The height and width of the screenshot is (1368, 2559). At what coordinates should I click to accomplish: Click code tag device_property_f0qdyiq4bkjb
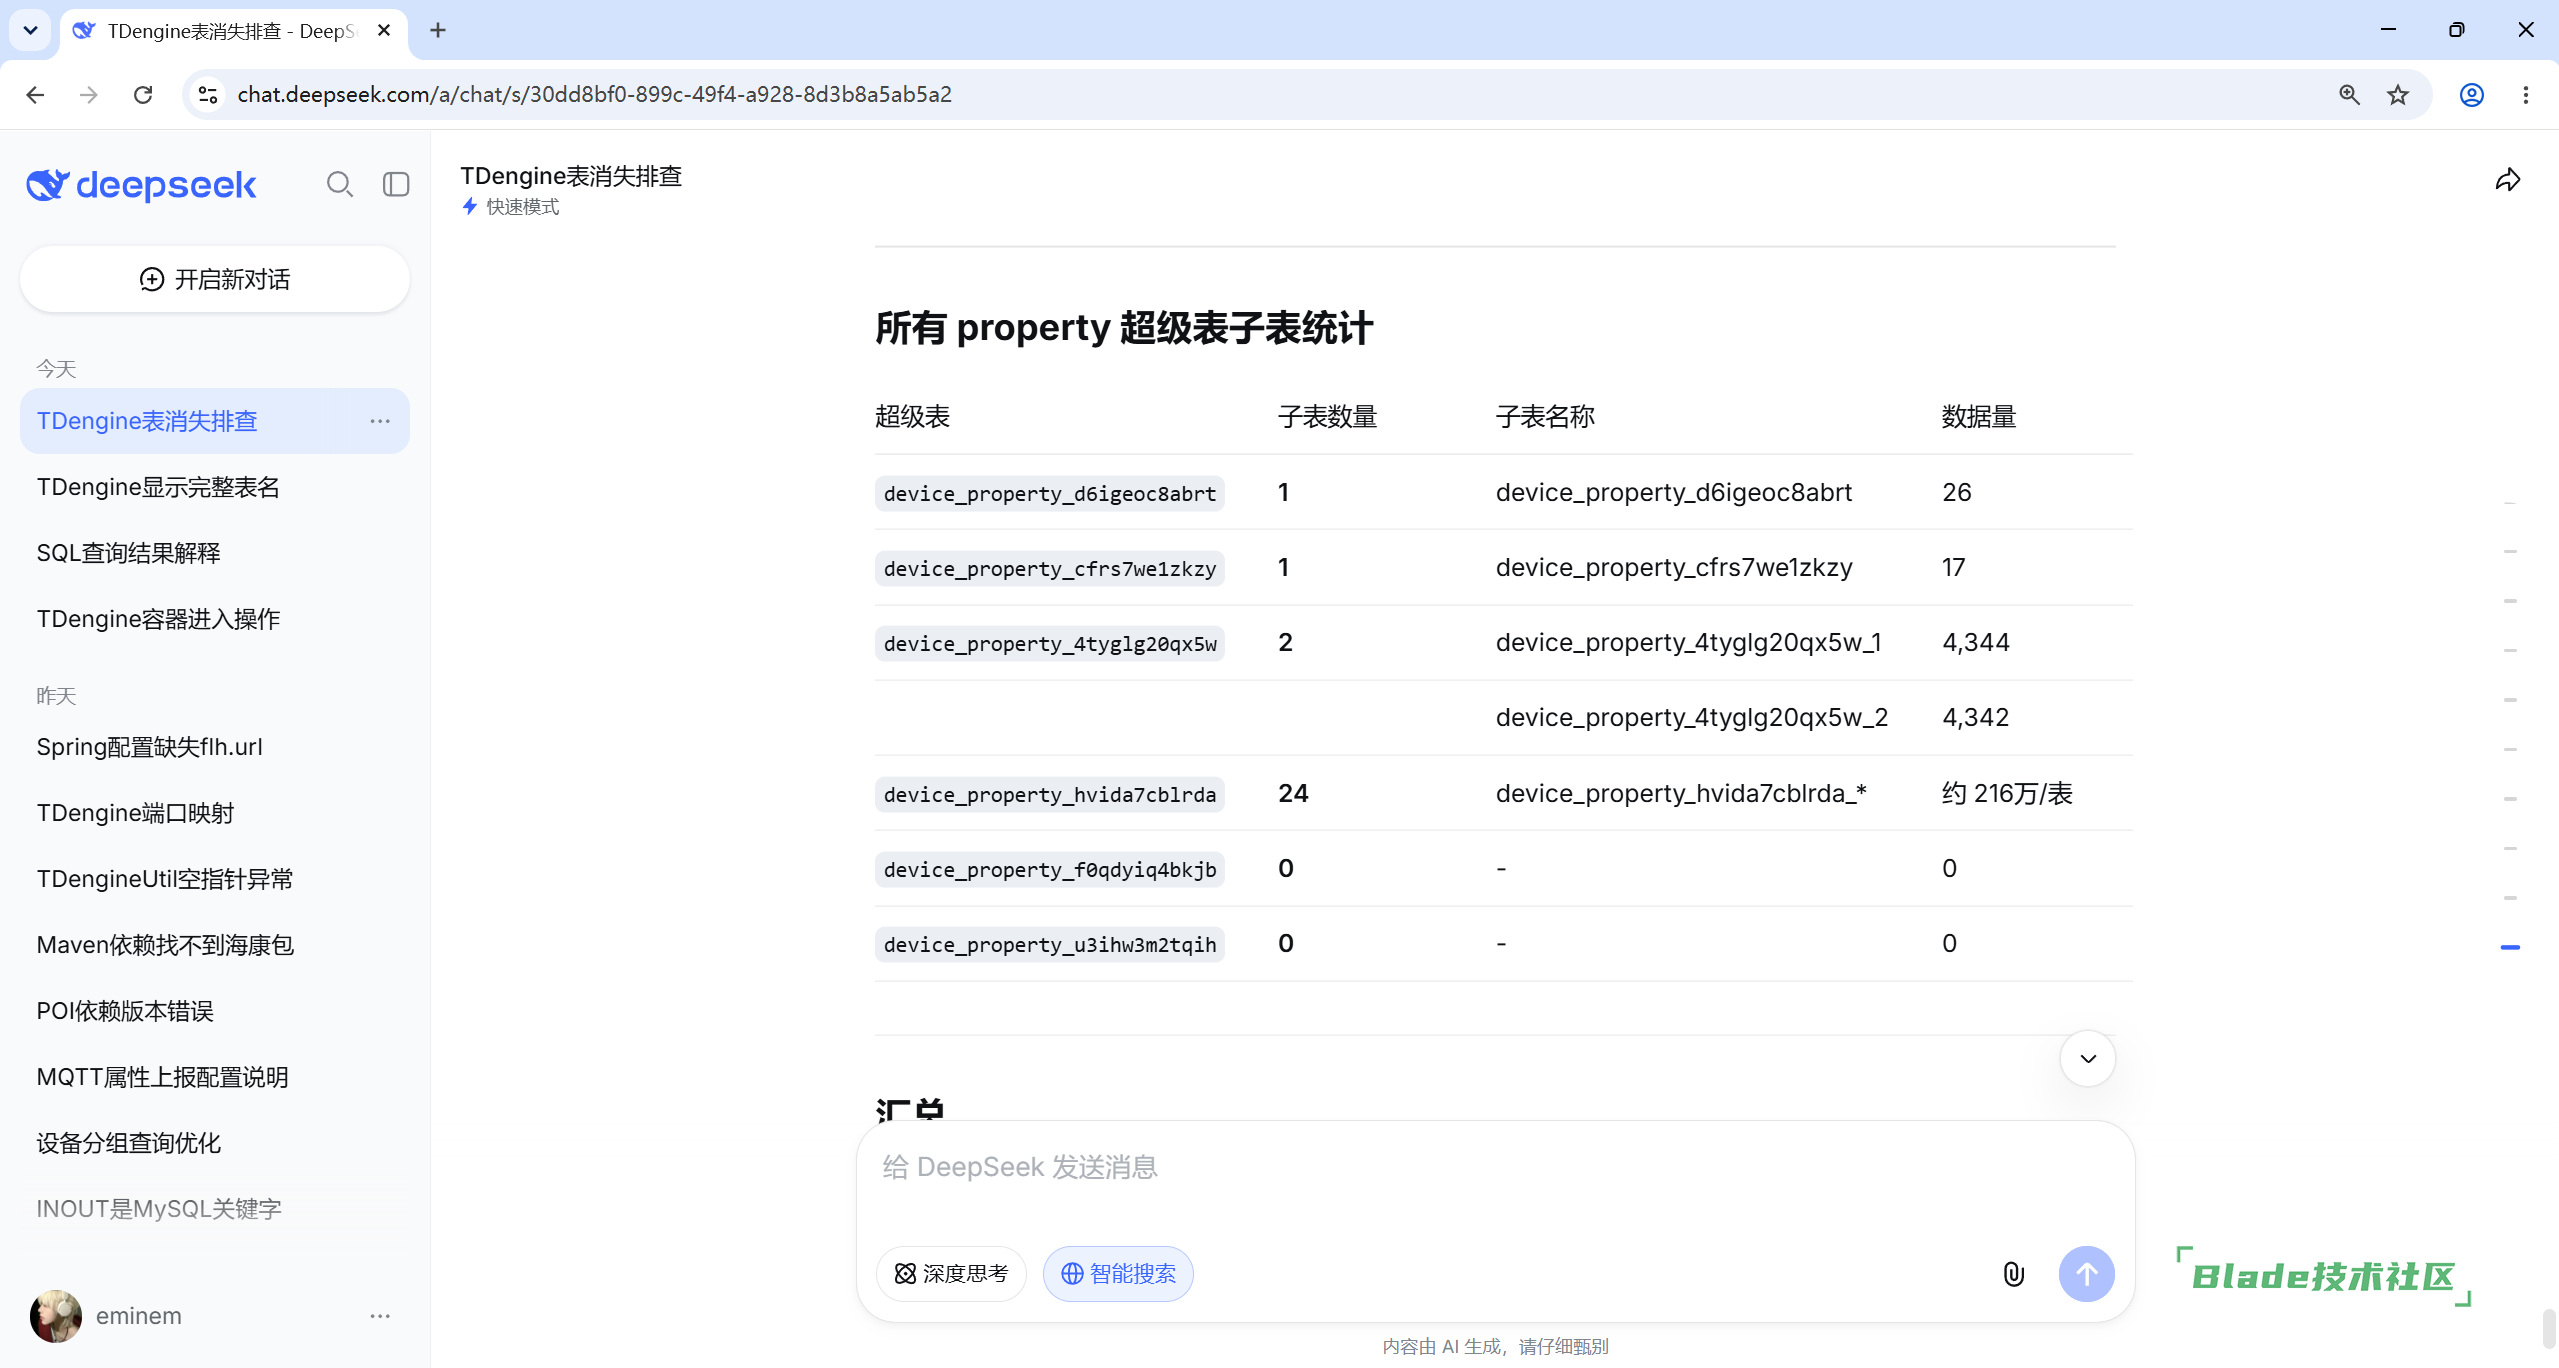pos(1049,869)
